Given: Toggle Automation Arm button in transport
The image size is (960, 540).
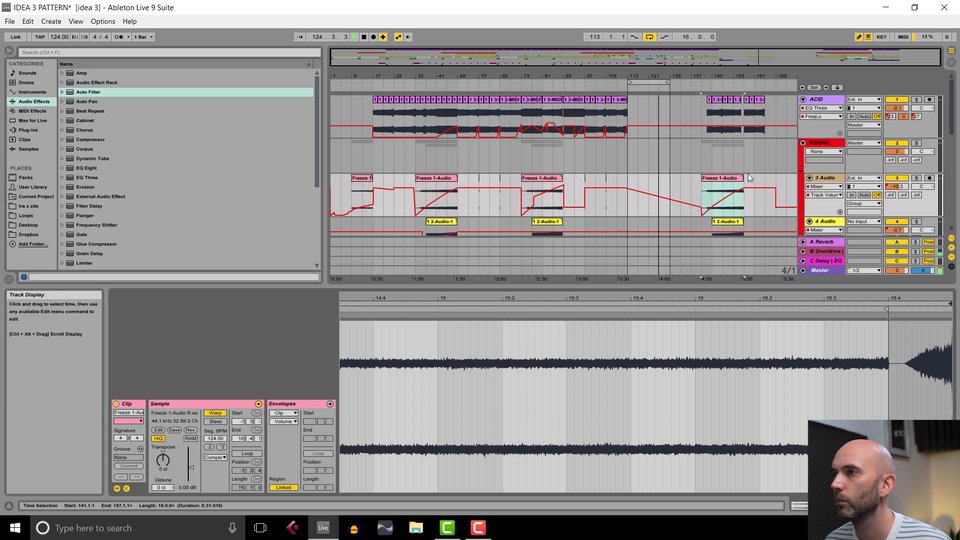Looking at the screenshot, I should click(398, 37).
